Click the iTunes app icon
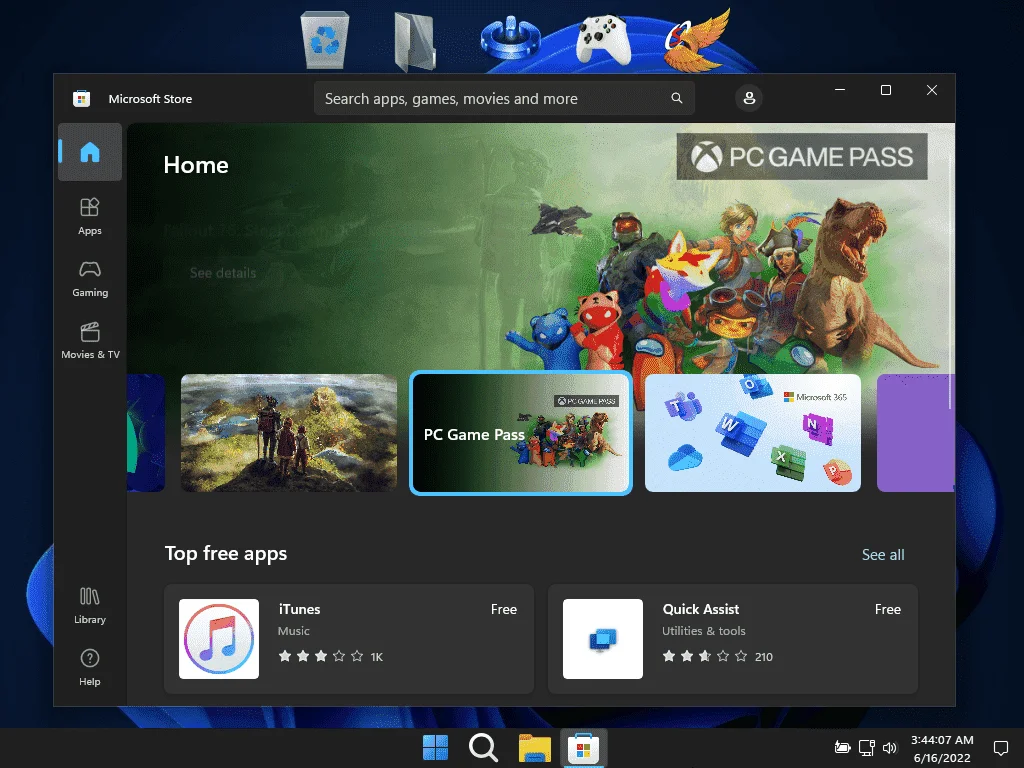 click(x=219, y=639)
